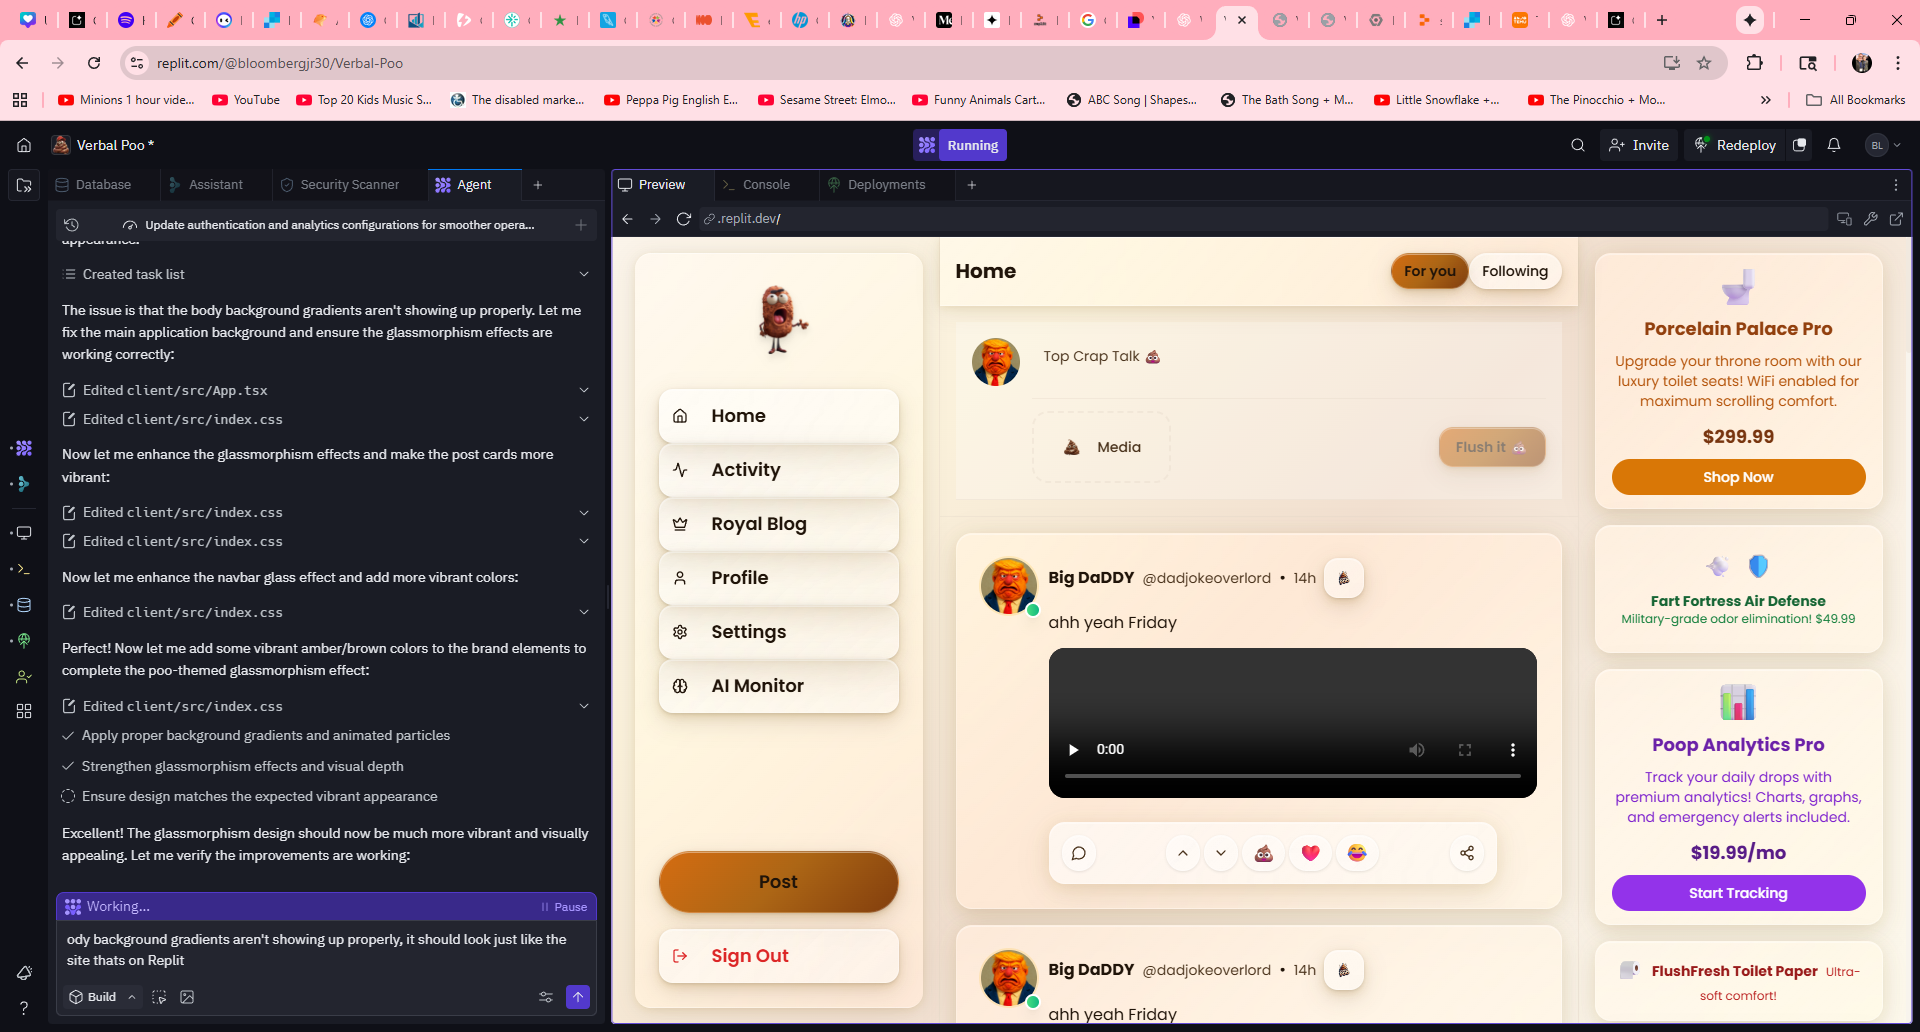This screenshot has height=1032, width=1920.
Task: Open the Security Scanner tab
Action: (x=349, y=185)
